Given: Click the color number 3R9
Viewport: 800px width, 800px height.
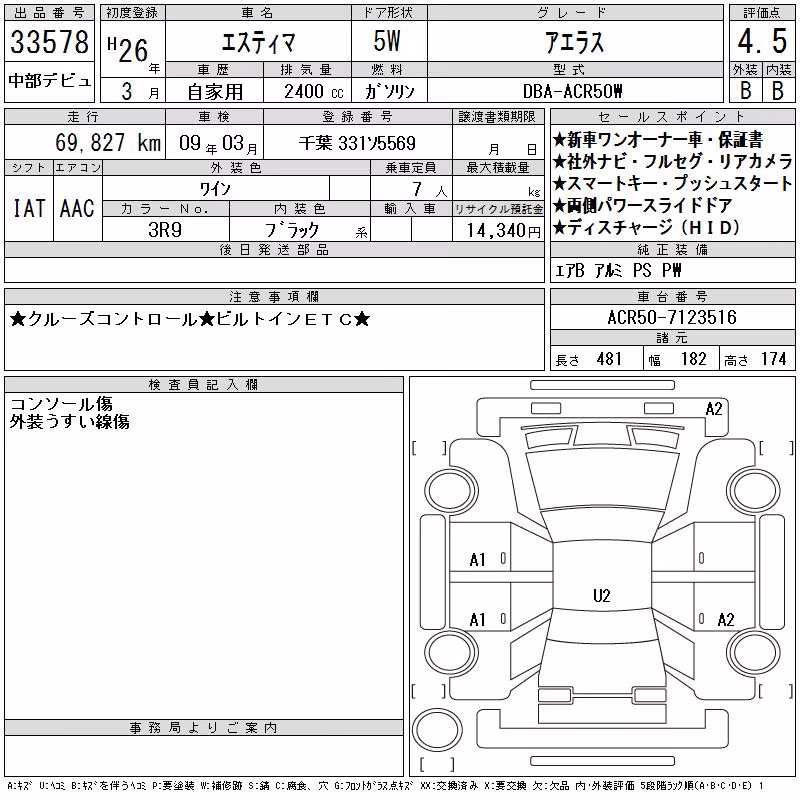Looking at the screenshot, I should click(165, 230).
